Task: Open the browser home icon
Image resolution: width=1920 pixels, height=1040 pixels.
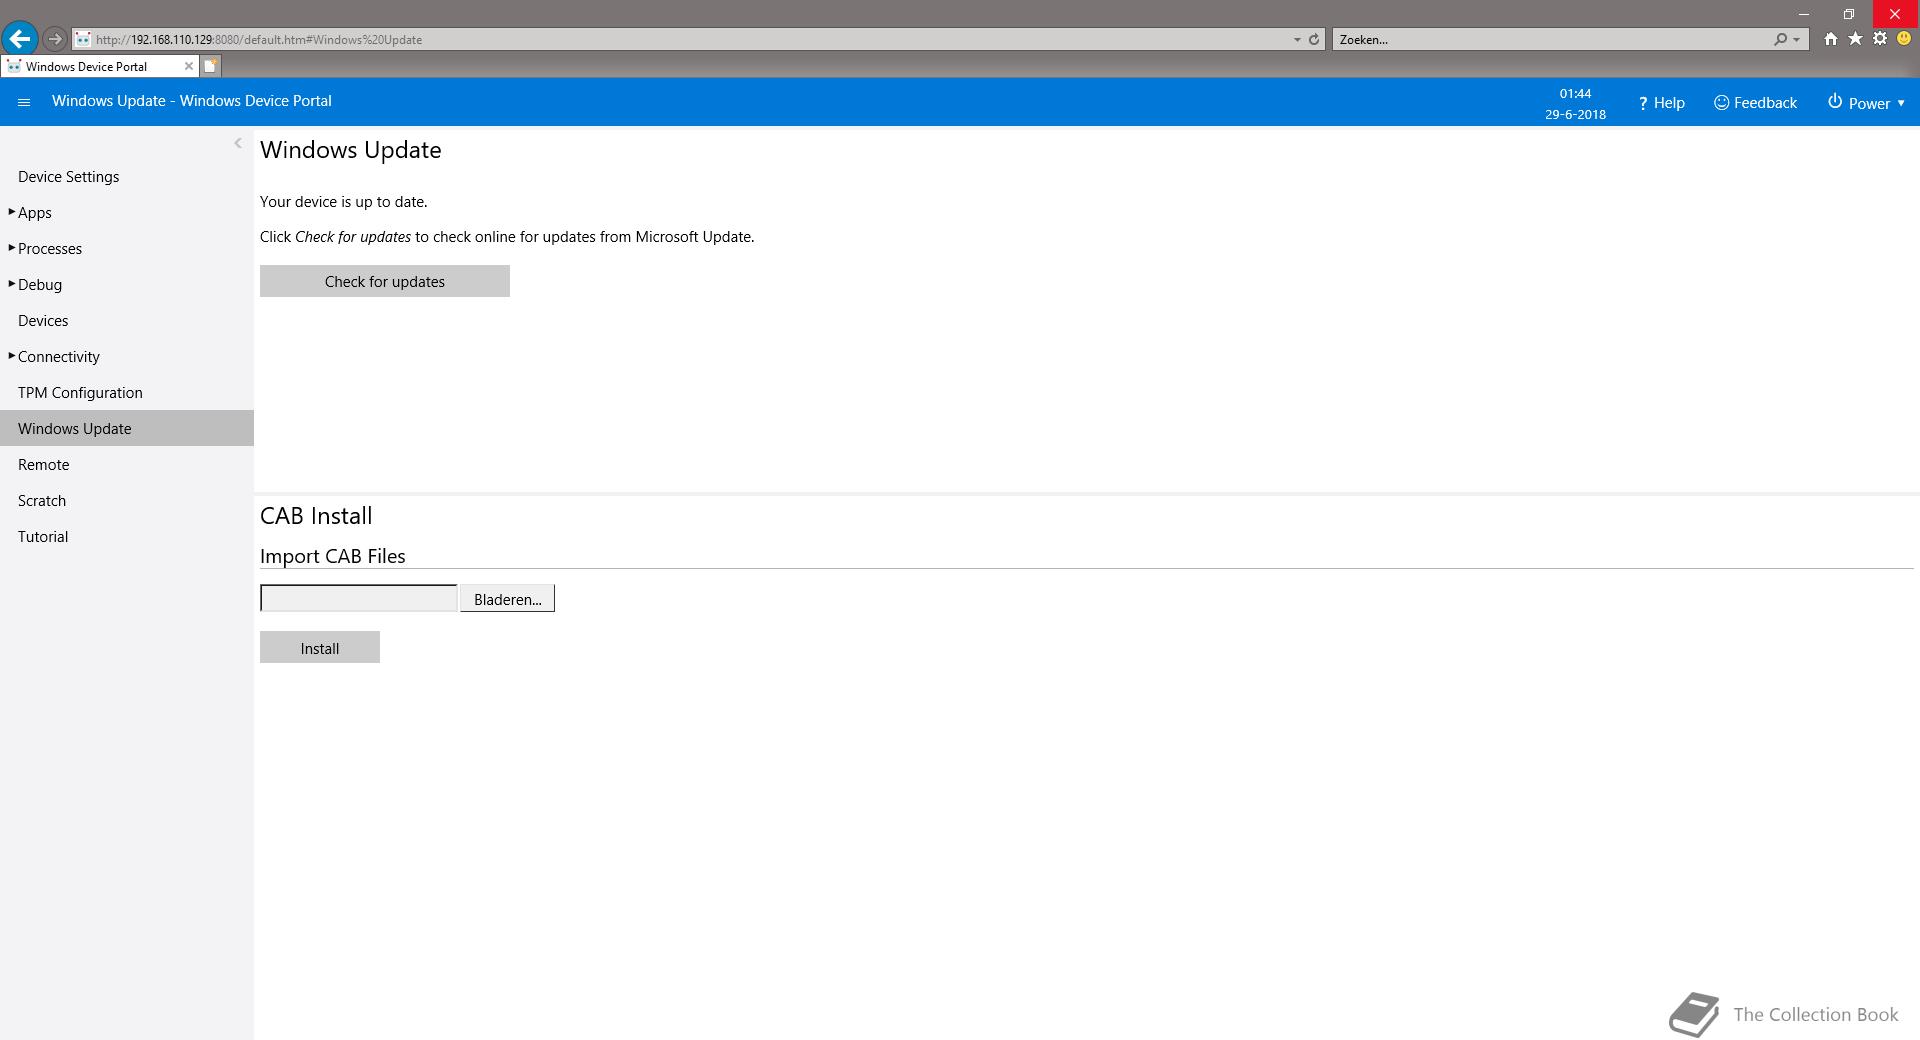Action: click(x=1830, y=39)
